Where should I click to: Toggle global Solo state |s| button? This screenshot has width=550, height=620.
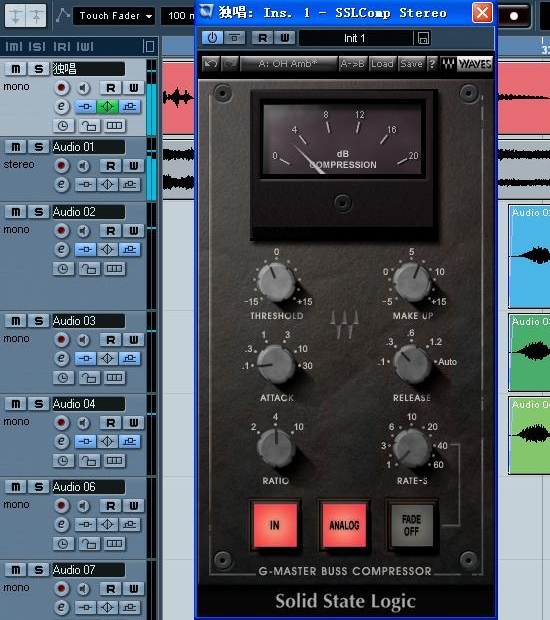[x=37, y=47]
